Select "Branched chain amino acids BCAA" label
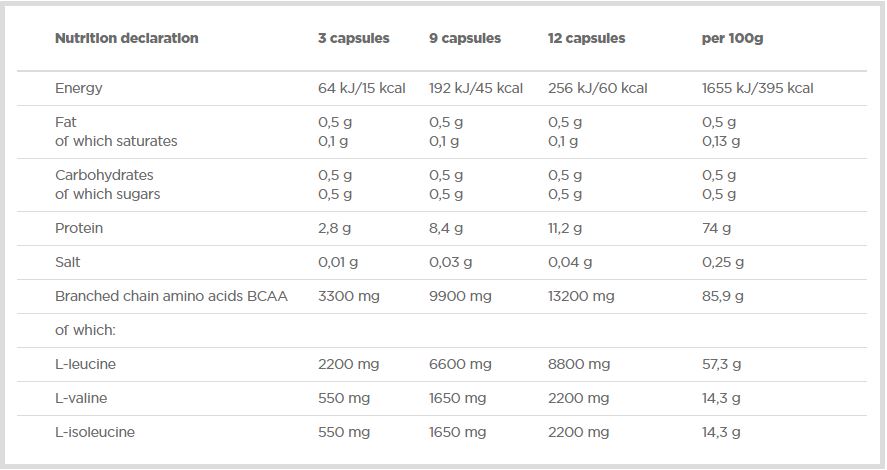This screenshot has height=470, width=887. click(x=171, y=296)
